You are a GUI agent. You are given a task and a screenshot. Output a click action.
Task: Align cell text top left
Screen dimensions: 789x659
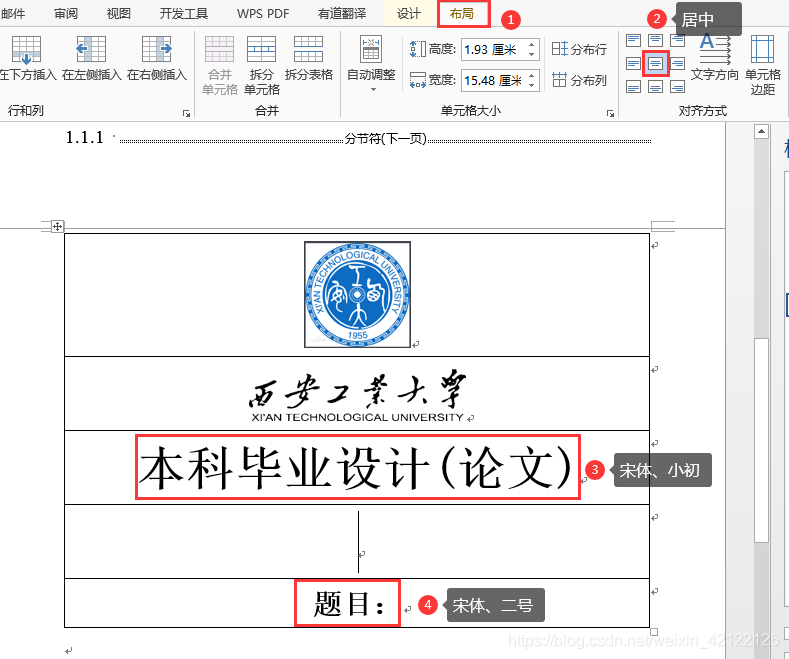pyautogui.click(x=634, y=39)
